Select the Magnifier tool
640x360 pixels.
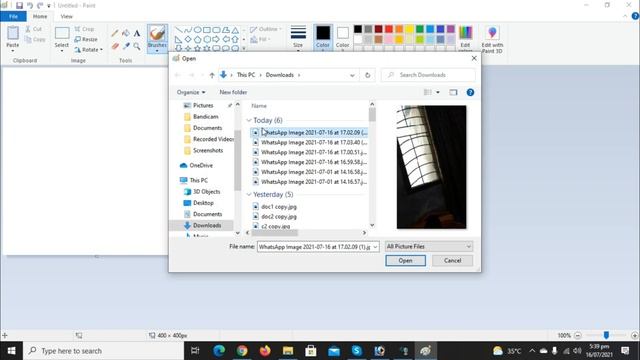coord(137,46)
